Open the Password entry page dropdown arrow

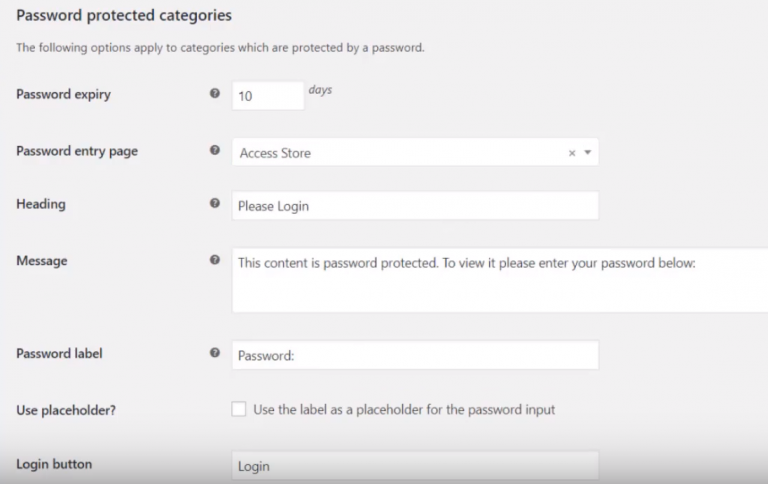click(x=588, y=153)
